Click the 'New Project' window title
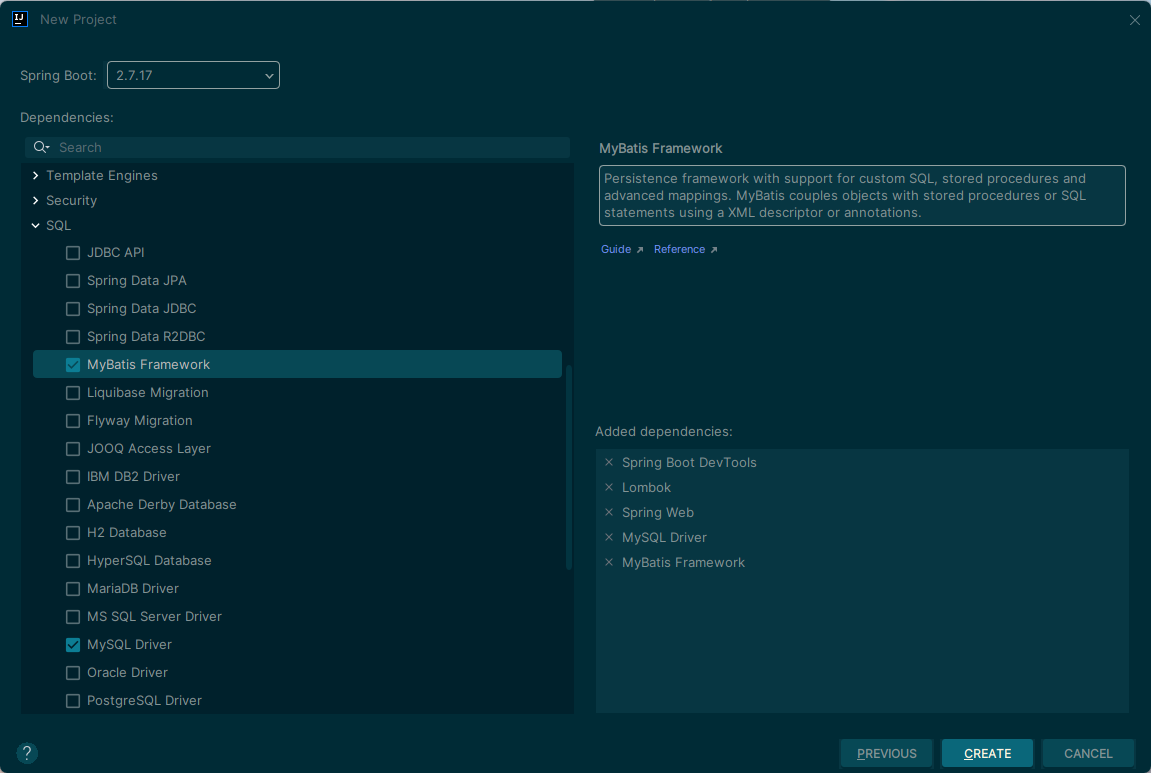1151x773 pixels. (x=78, y=20)
